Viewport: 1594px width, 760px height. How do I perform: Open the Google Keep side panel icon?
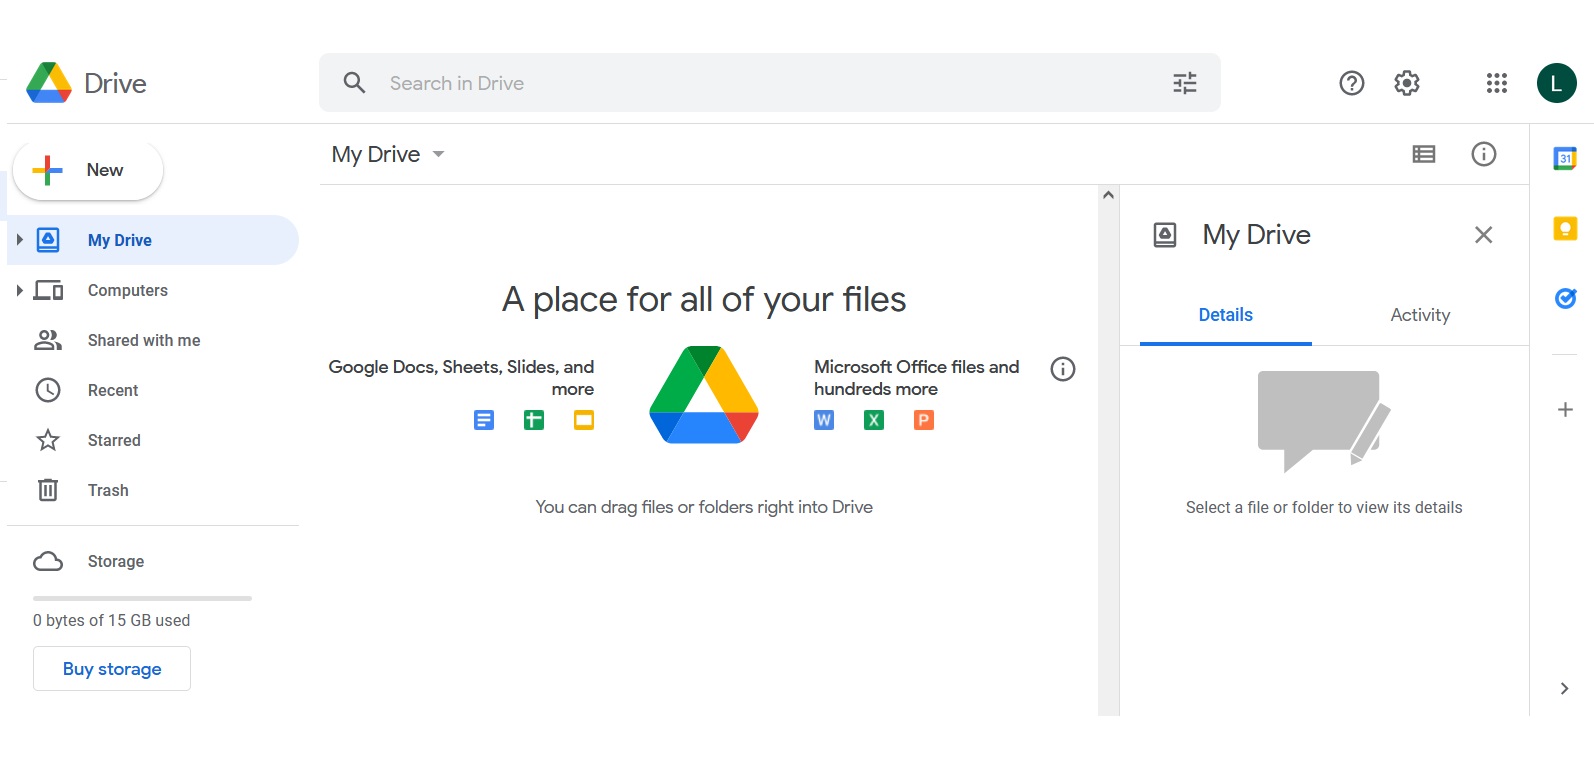(x=1565, y=228)
